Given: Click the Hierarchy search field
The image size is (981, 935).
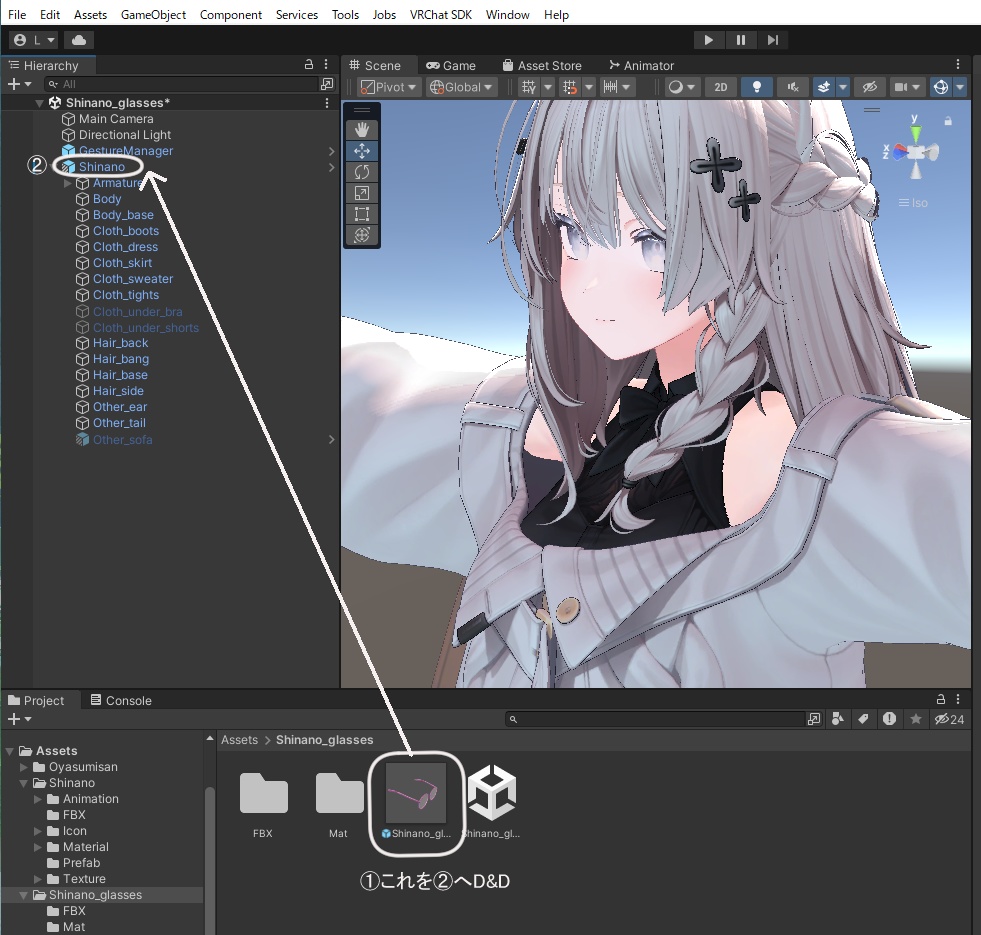Looking at the screenshot, I should point(181,84).
